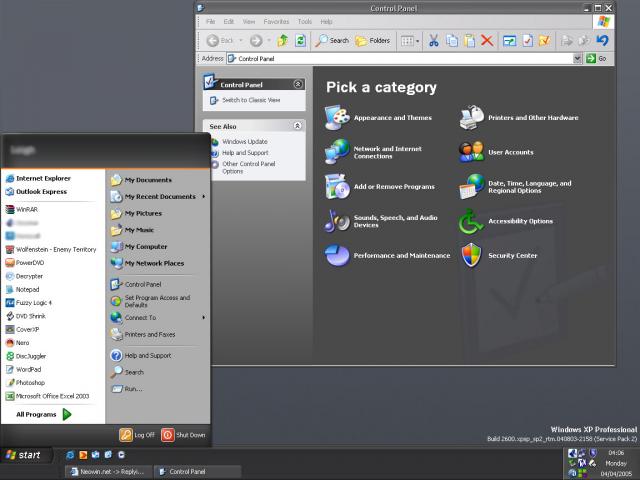Open Network and Internet Connections icon
This screenshot has width=640, height=480.
337,152
